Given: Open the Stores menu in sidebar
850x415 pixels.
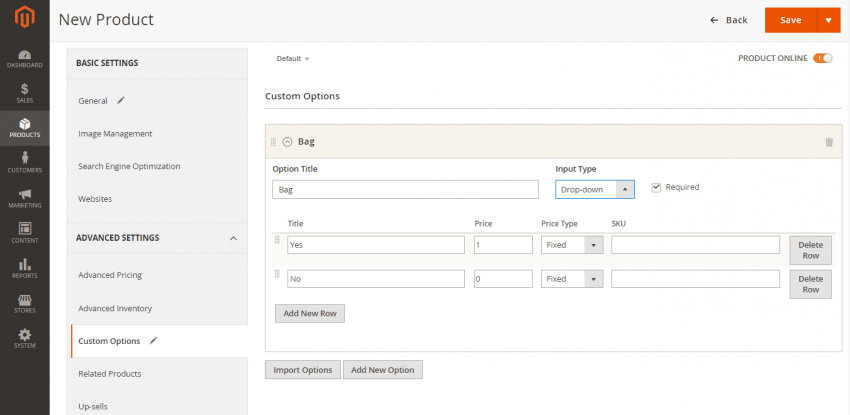Looking at the screenshot, I should click(x=24, y=303).
